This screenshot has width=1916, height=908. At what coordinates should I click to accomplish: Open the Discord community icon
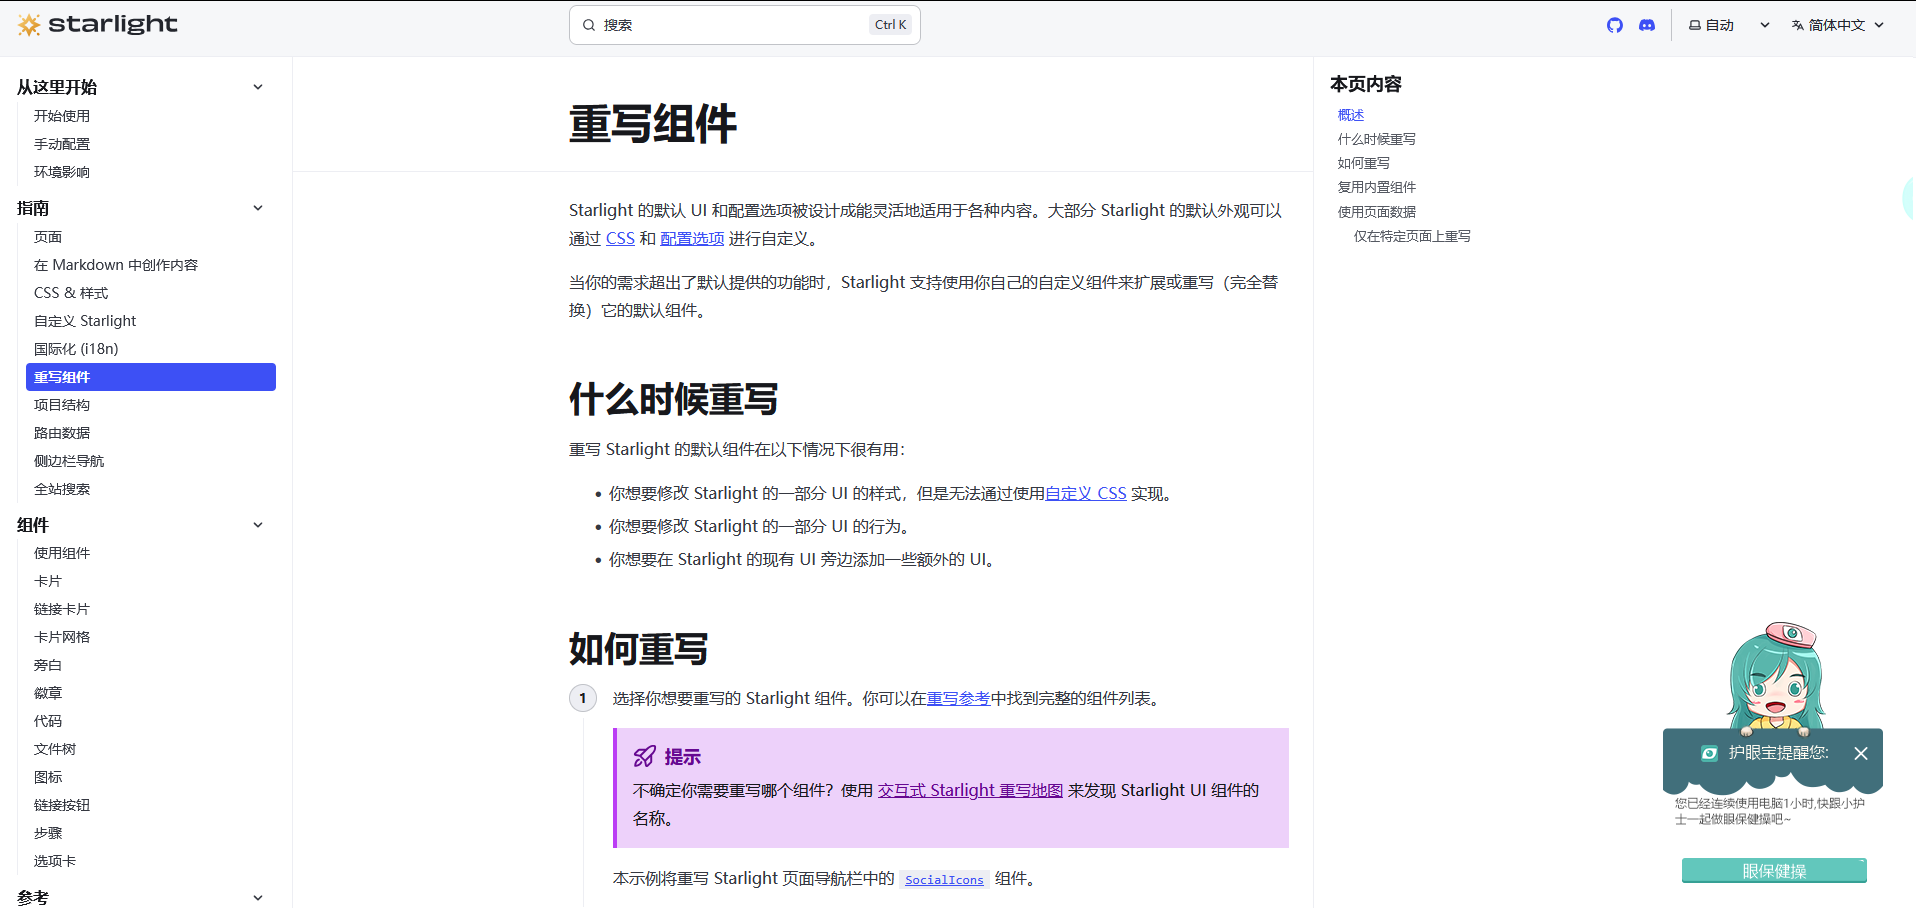1646,24
